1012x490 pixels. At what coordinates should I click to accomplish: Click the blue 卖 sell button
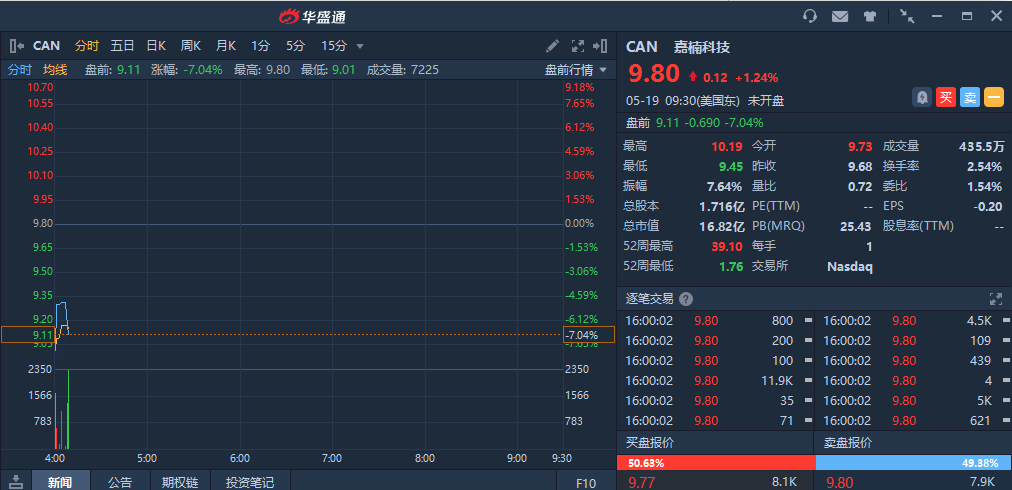970,97
